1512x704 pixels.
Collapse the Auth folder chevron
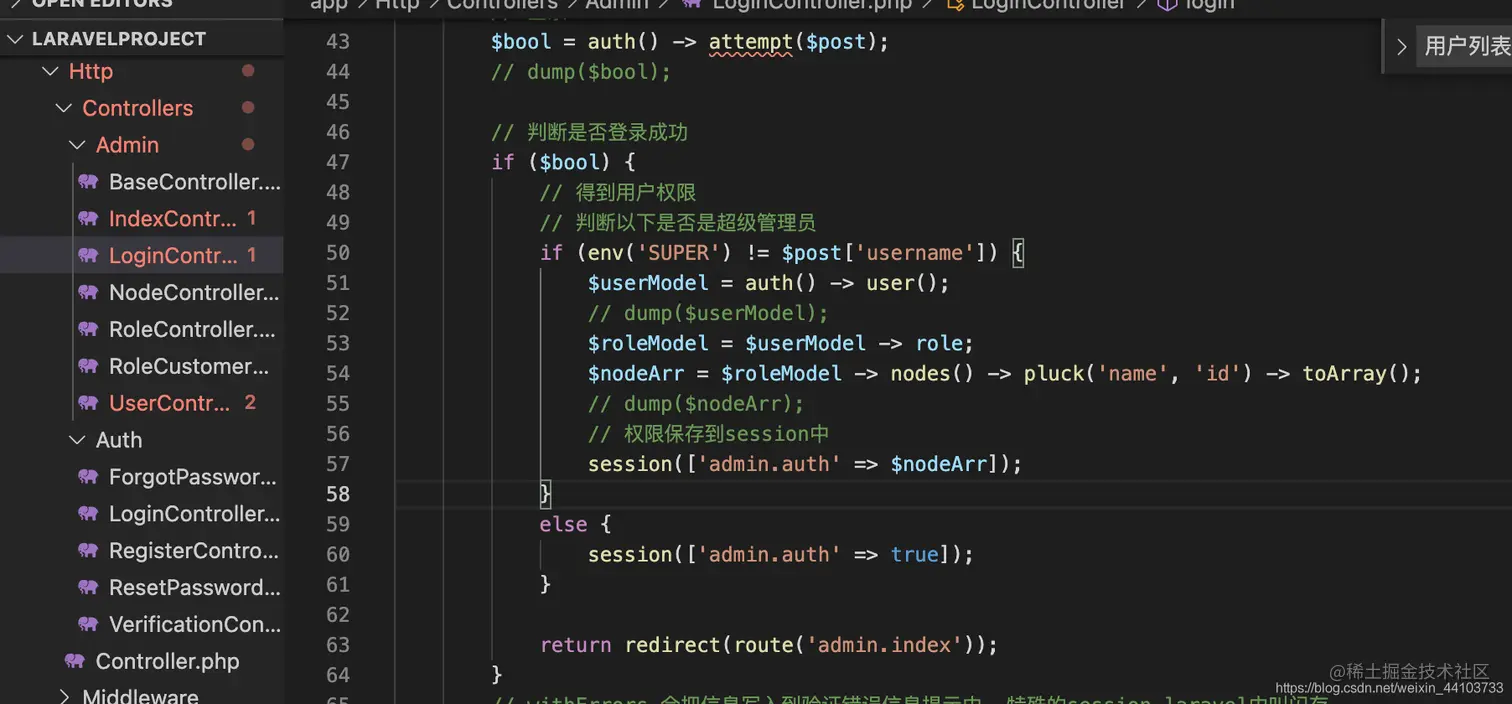pyautogui.click(x=77, y=440)
